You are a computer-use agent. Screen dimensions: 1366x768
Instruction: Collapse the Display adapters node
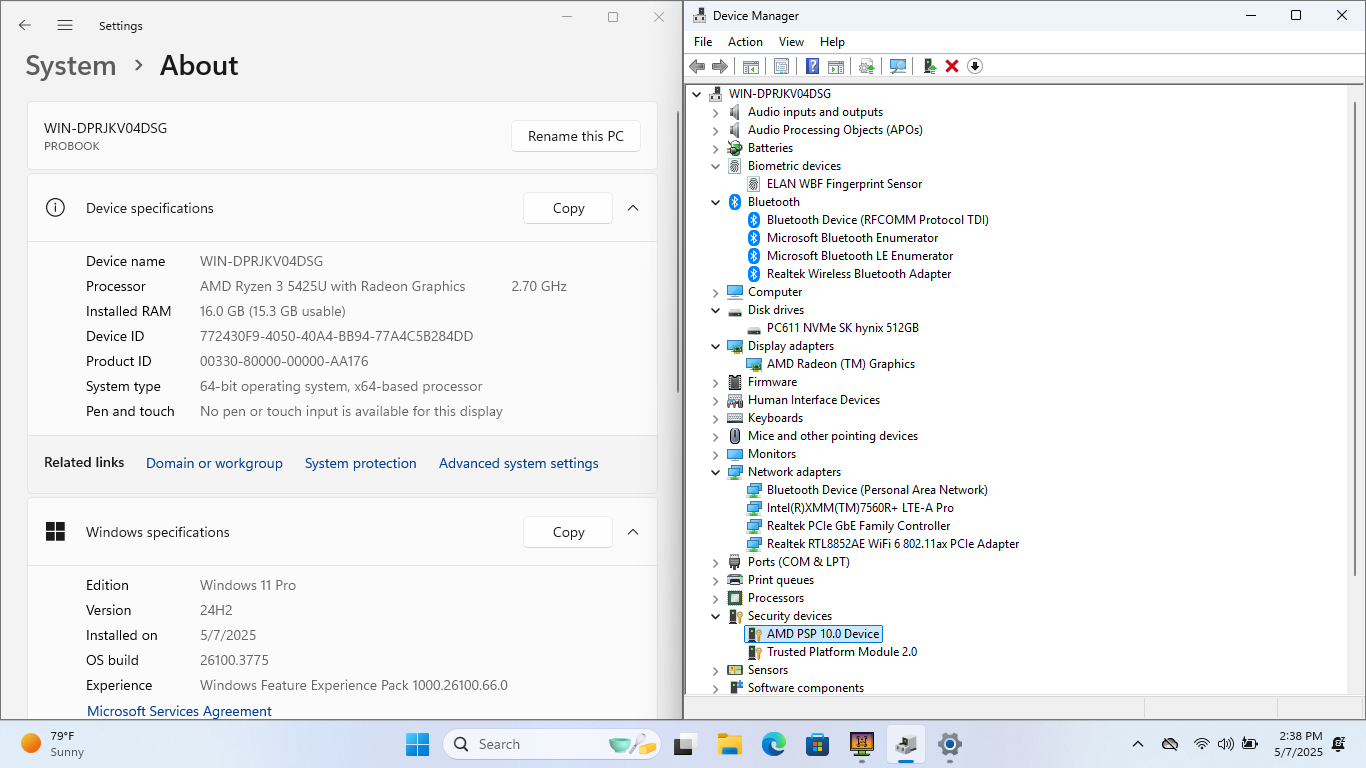[715, 346]
